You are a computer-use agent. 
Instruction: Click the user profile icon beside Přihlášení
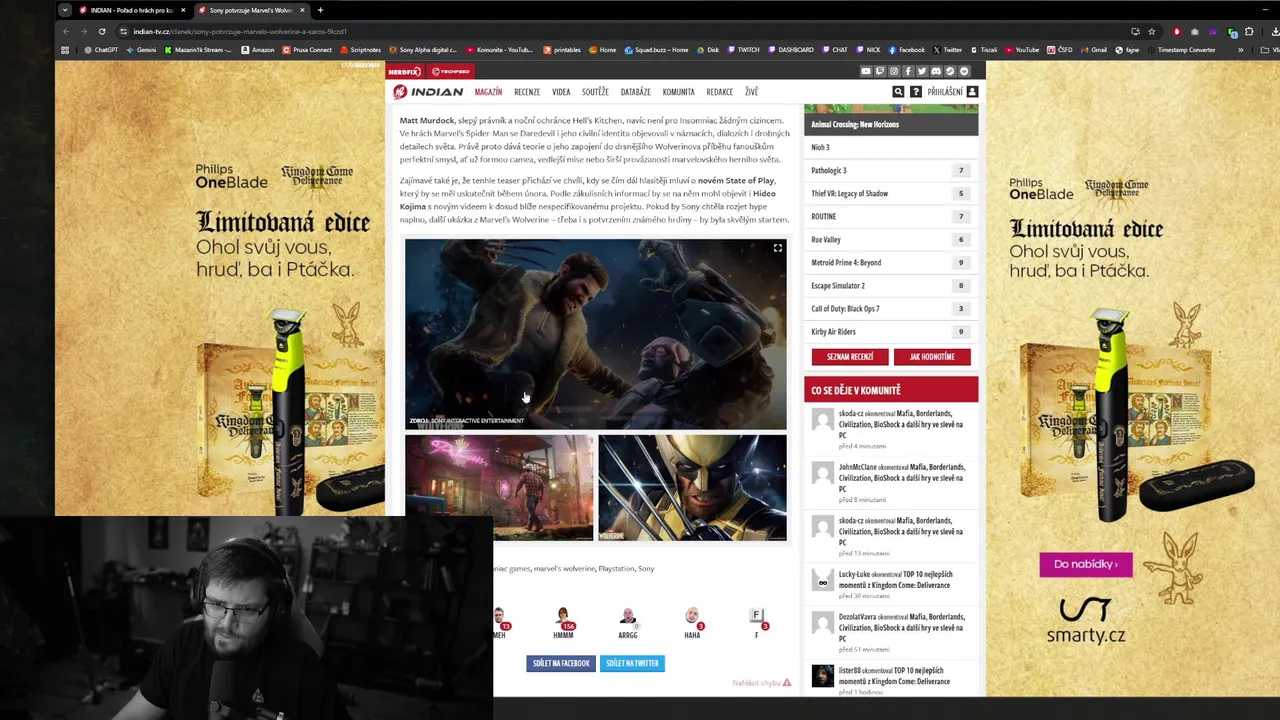point(972,92)
